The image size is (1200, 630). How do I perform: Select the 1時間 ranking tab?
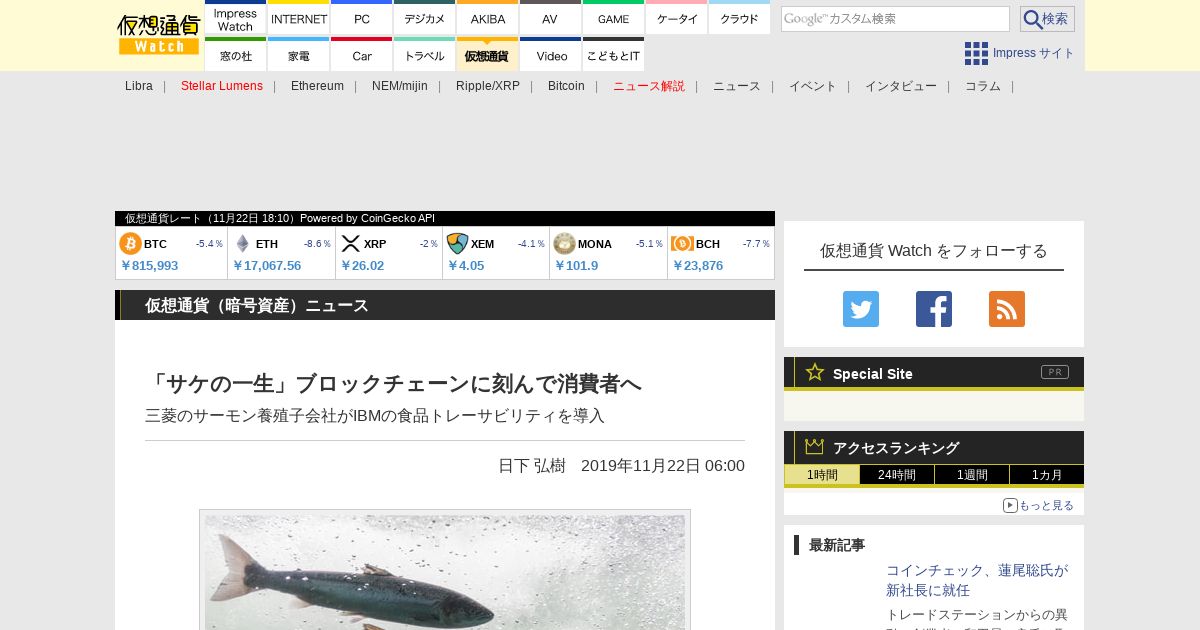822,475
